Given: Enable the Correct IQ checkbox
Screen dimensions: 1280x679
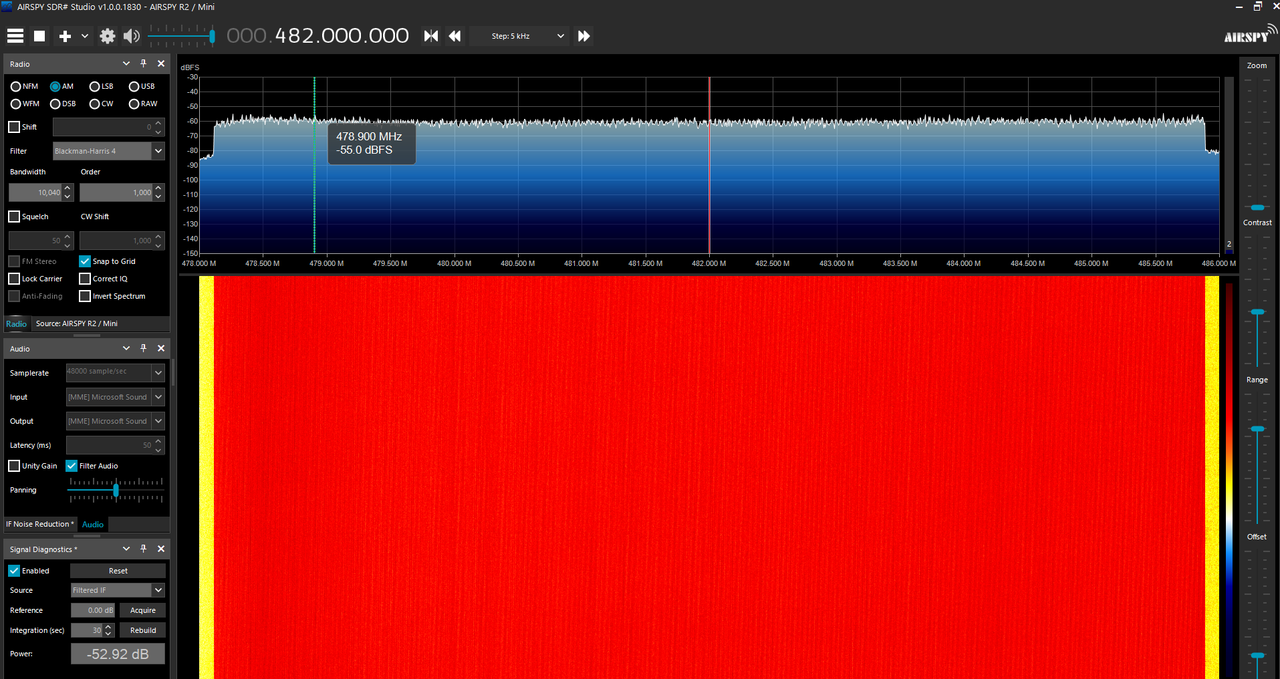Looking at the screenshot, I should [85, 278].
